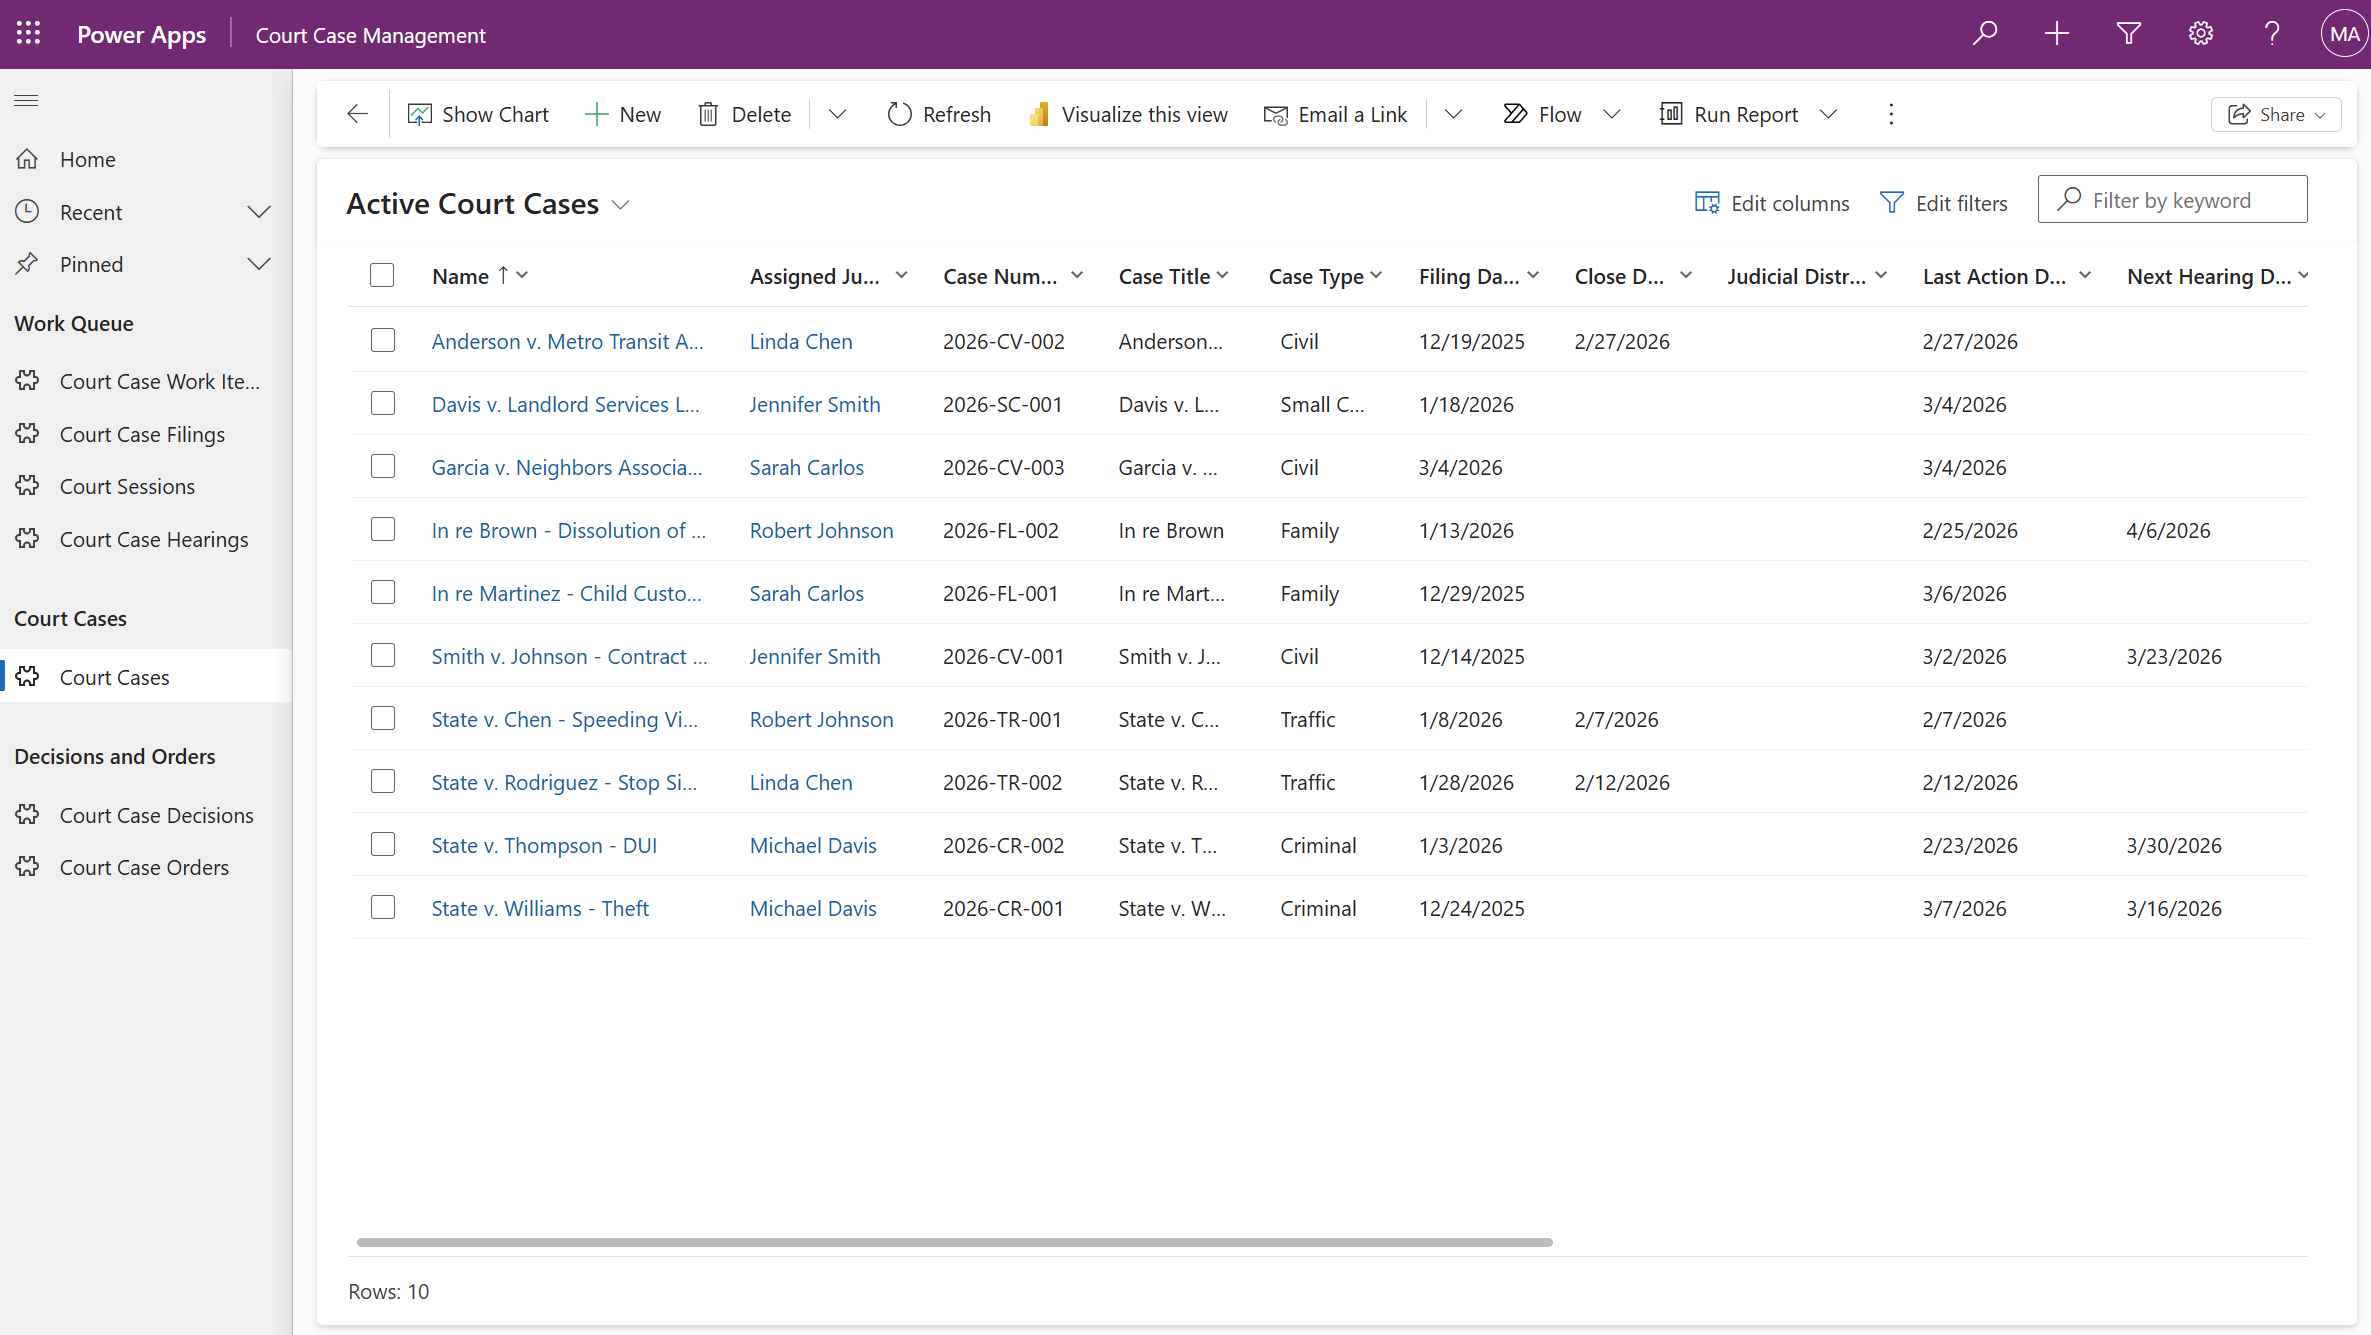The image size is (2371, 1335).
Task: Open Court Case Orders in sidebar
Action: pos(146,867)
